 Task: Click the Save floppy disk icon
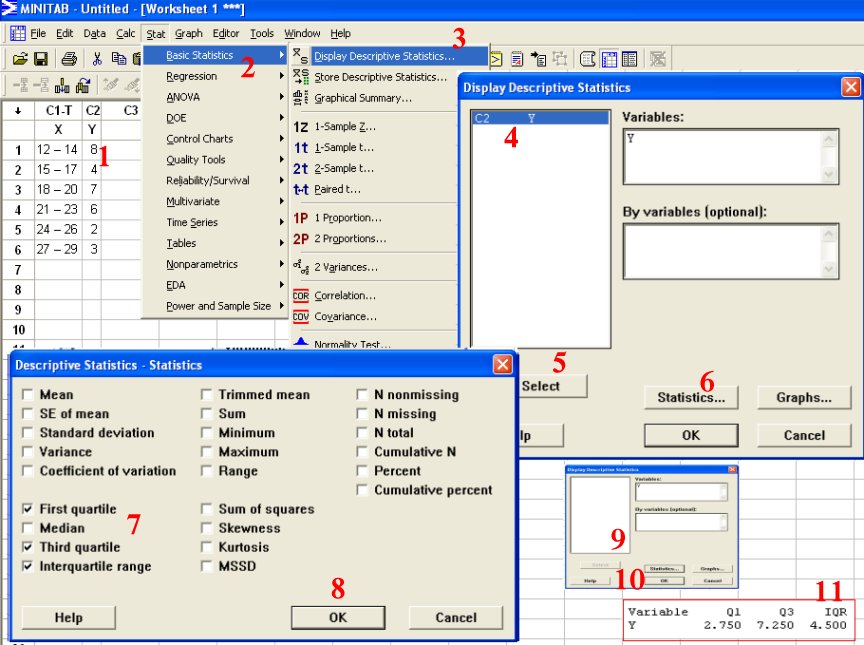coord(41,58)
